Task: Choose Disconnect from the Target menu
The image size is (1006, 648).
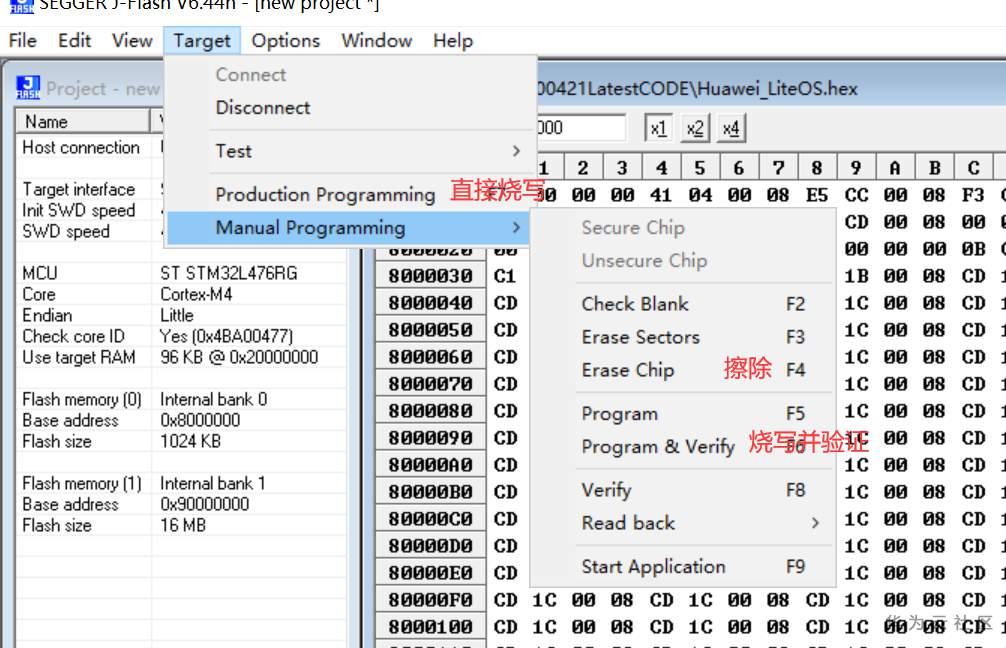Action: pos(350,107)
